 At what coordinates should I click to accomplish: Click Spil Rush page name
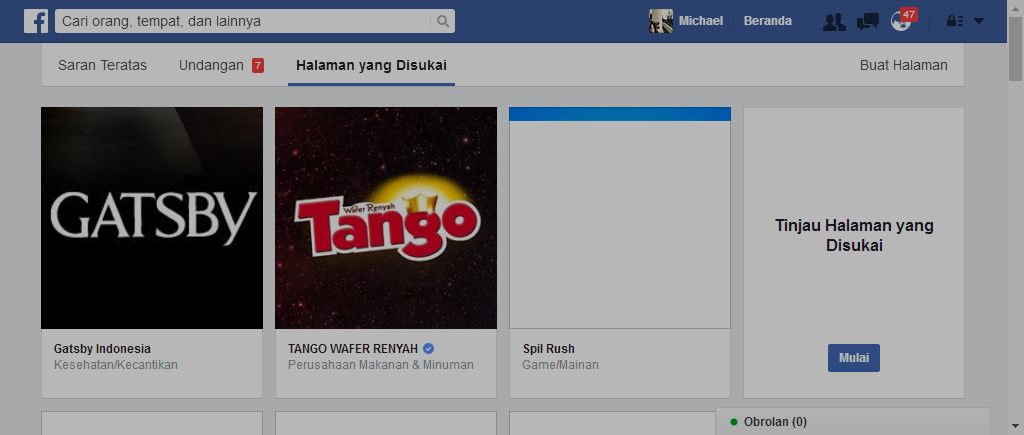(549, 349)
